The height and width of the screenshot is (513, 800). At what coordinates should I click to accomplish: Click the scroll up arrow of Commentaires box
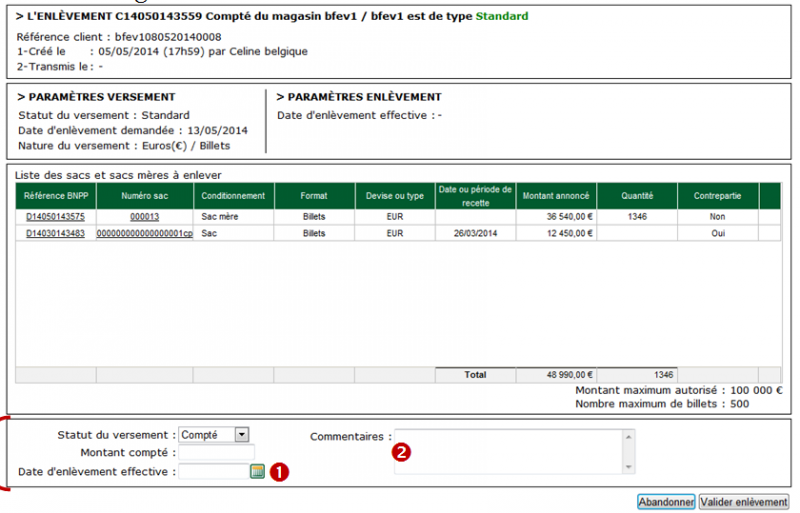pyautogui.click(x=629, y=437)
